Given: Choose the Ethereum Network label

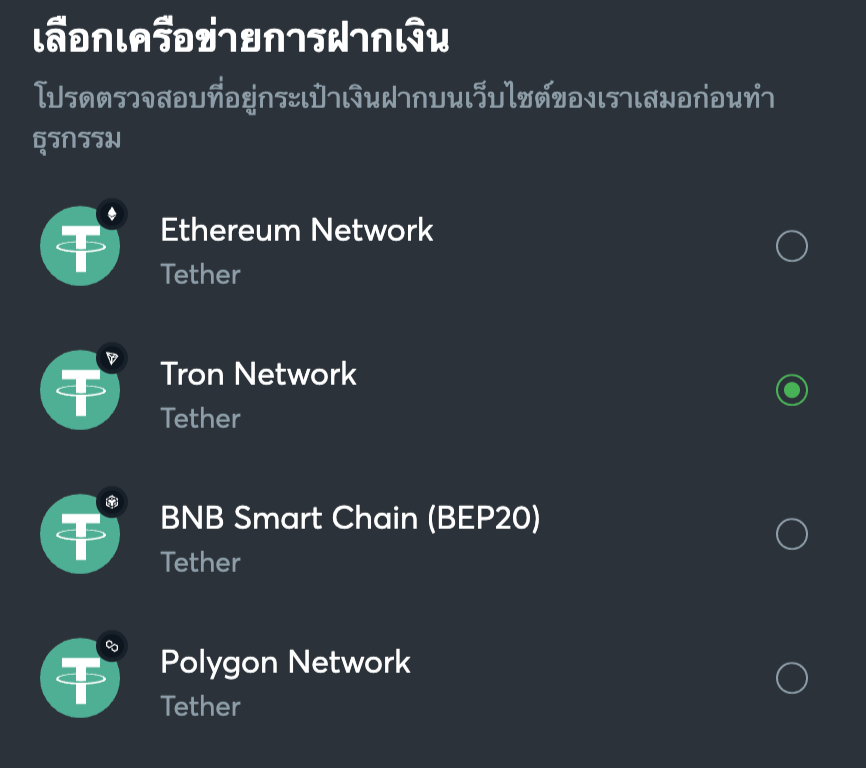Looking at the screenshot, I should [x=297, y=230].
